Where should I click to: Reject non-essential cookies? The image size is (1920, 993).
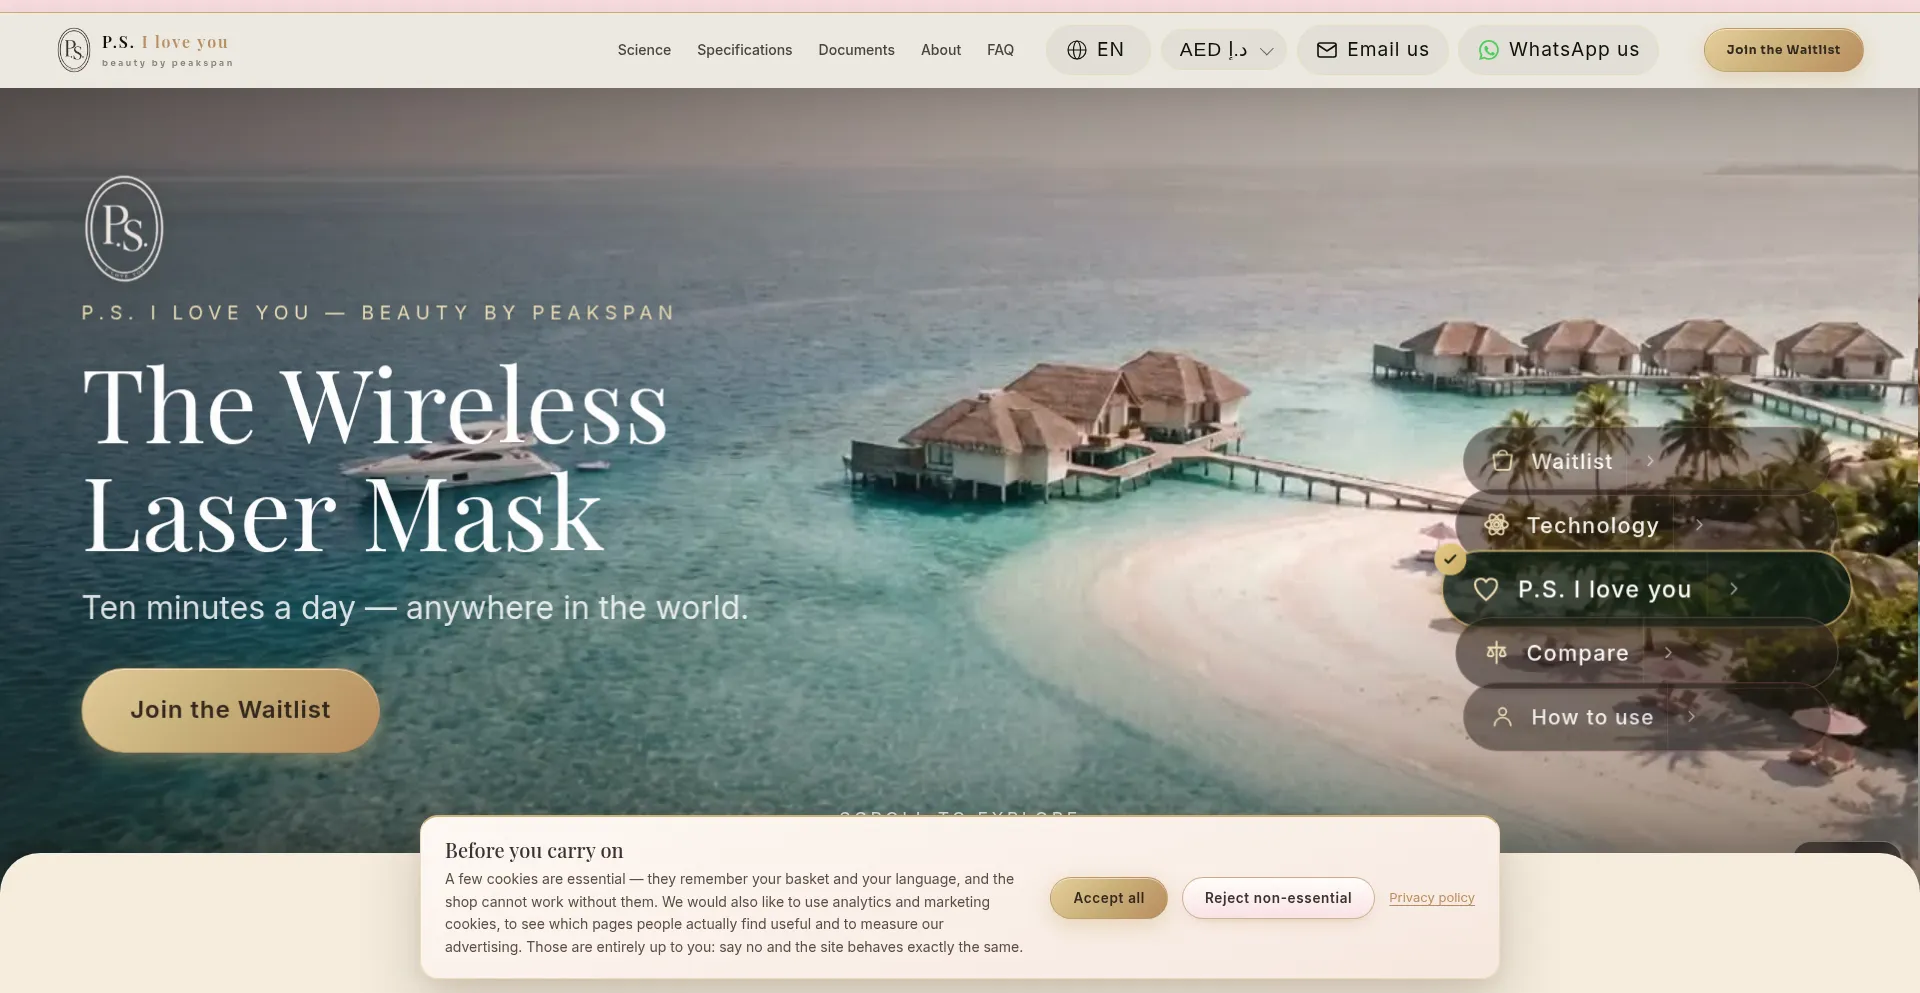(1278, 898)
